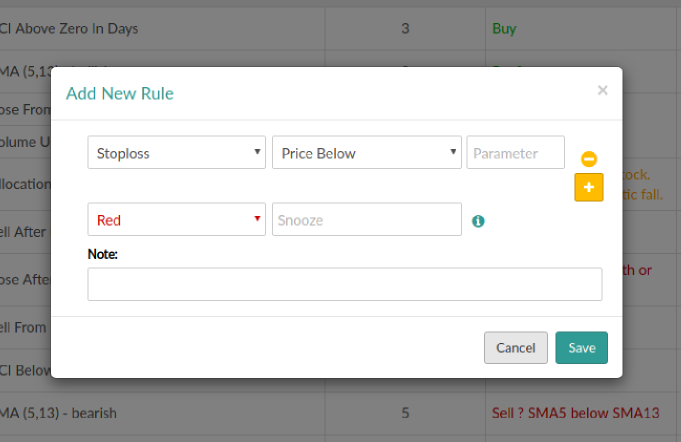The width and height of the screenshot is (681, 442).
Task: Click the red arrow on color selector
Action: pos(257,218)
